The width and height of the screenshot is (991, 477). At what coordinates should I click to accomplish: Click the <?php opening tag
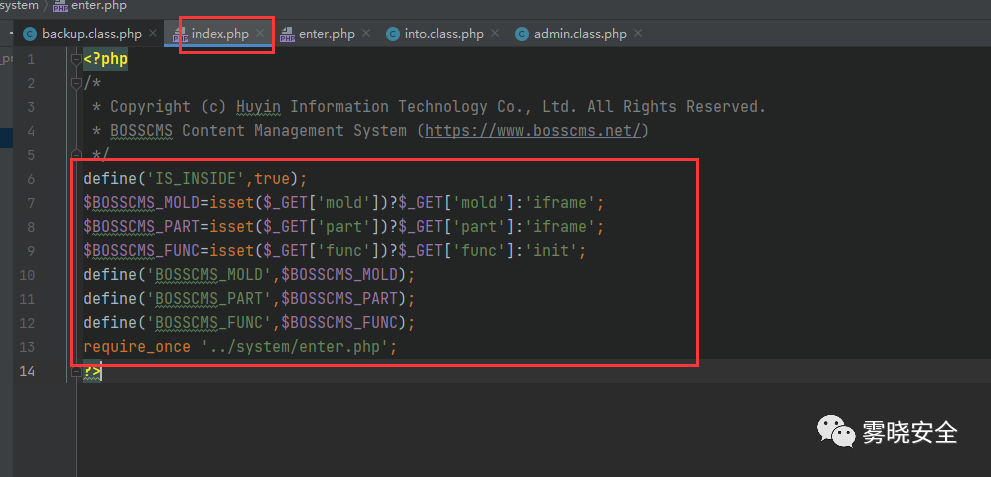pyautogui.click(x=106, y=59)
